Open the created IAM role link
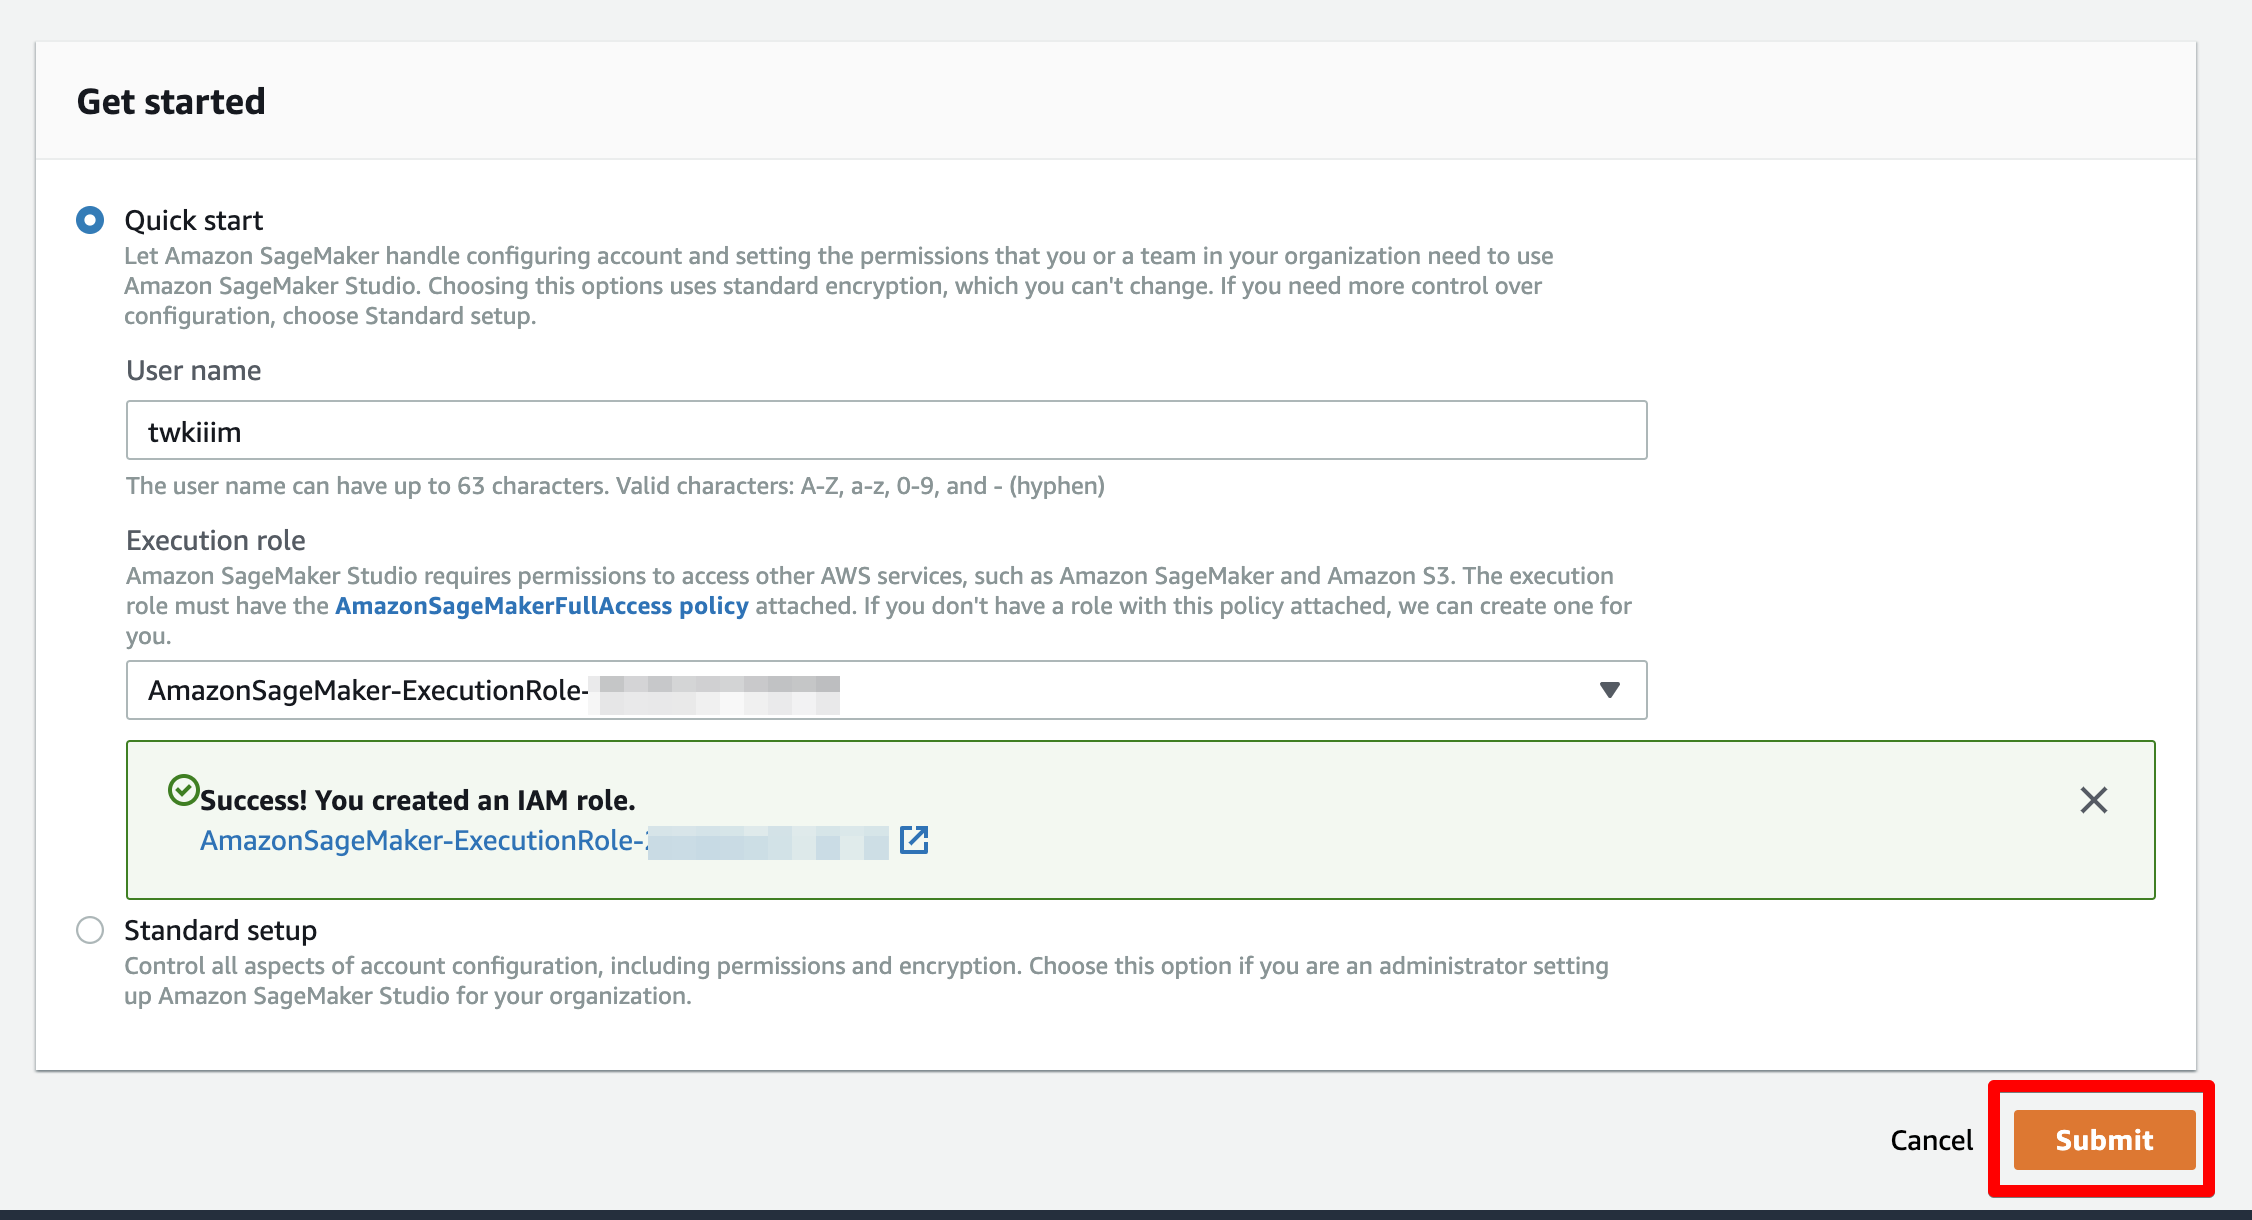The width and height of the screenshot is (2252, 1220). click(544, 840)
